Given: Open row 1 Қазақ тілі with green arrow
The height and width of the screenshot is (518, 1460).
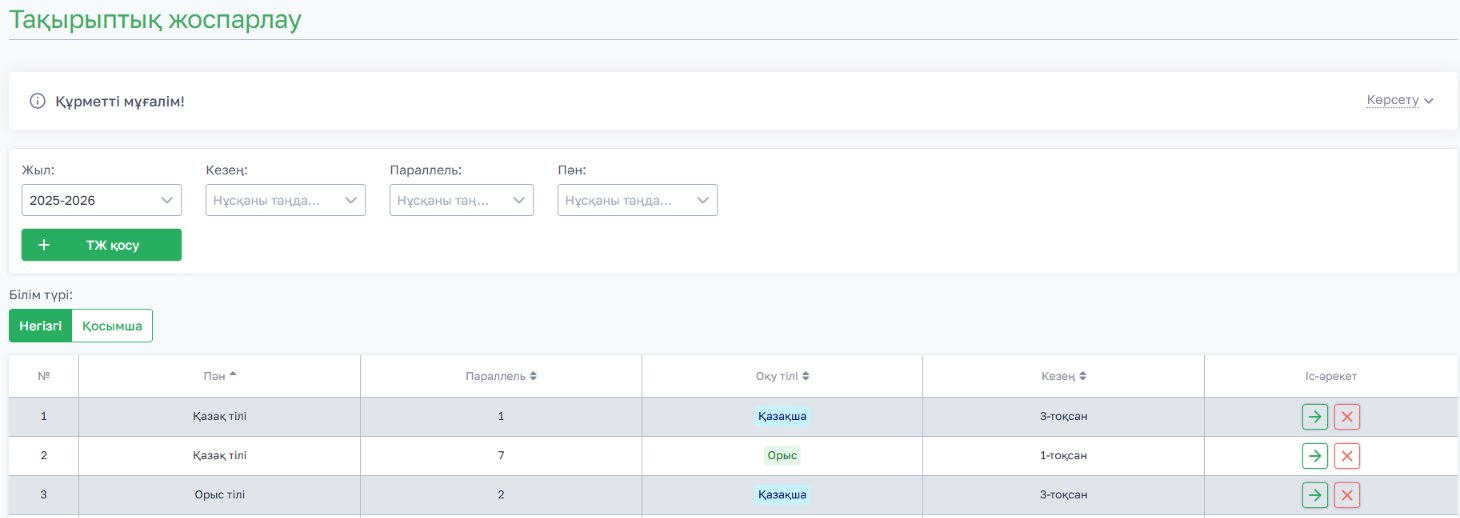Looking at the screenshot, I should 1314,416.
